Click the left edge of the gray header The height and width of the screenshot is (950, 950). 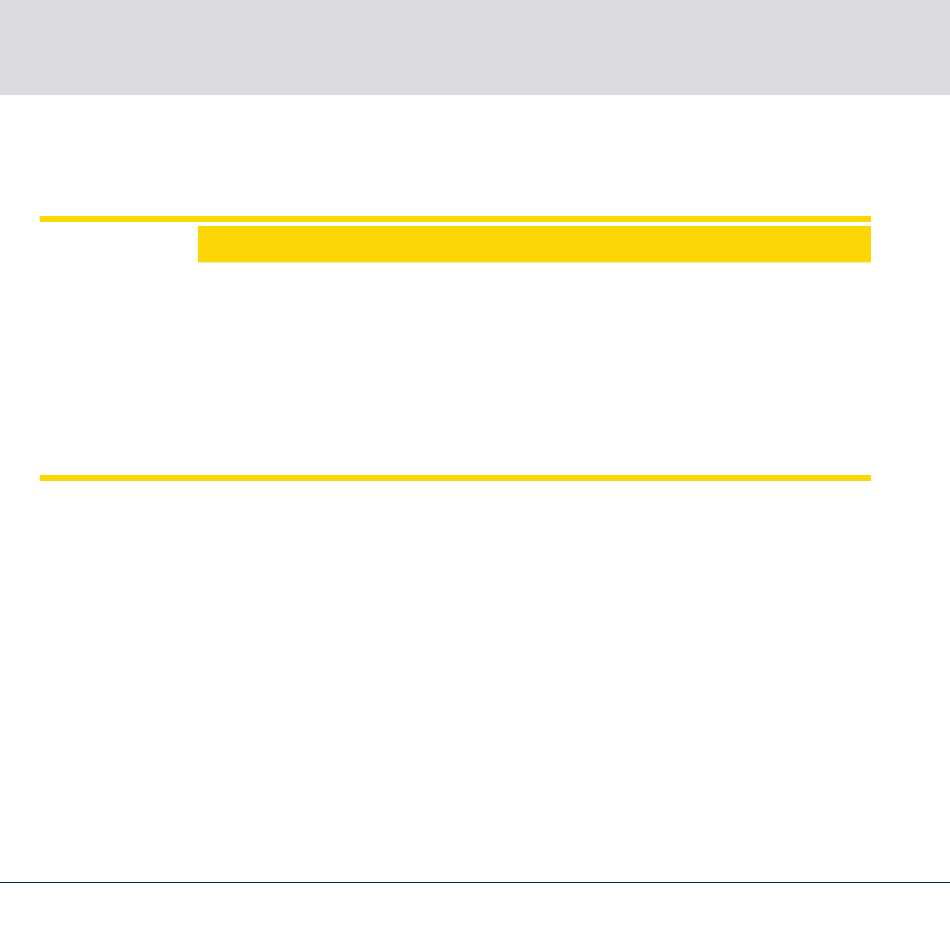(x=3, y=47)
